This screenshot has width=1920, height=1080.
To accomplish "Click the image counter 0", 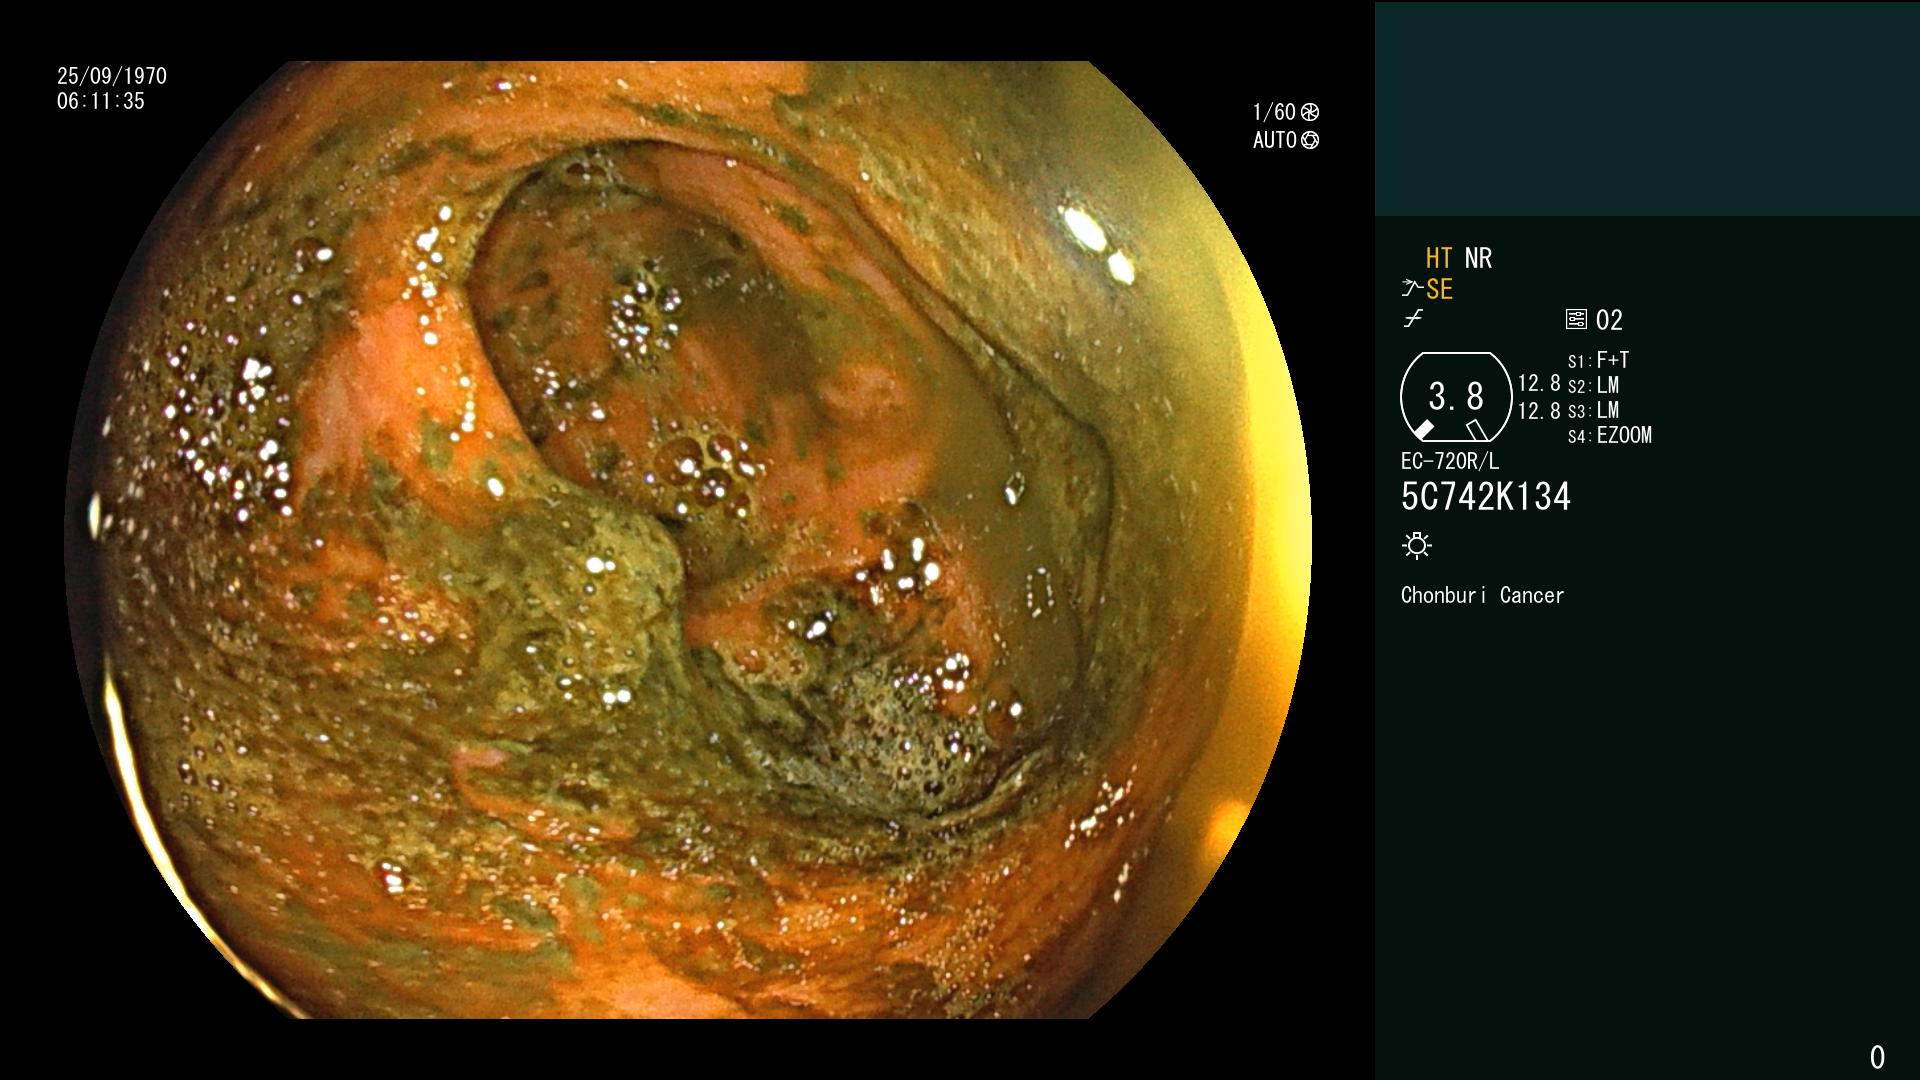I will (x=1877, y=1057).
